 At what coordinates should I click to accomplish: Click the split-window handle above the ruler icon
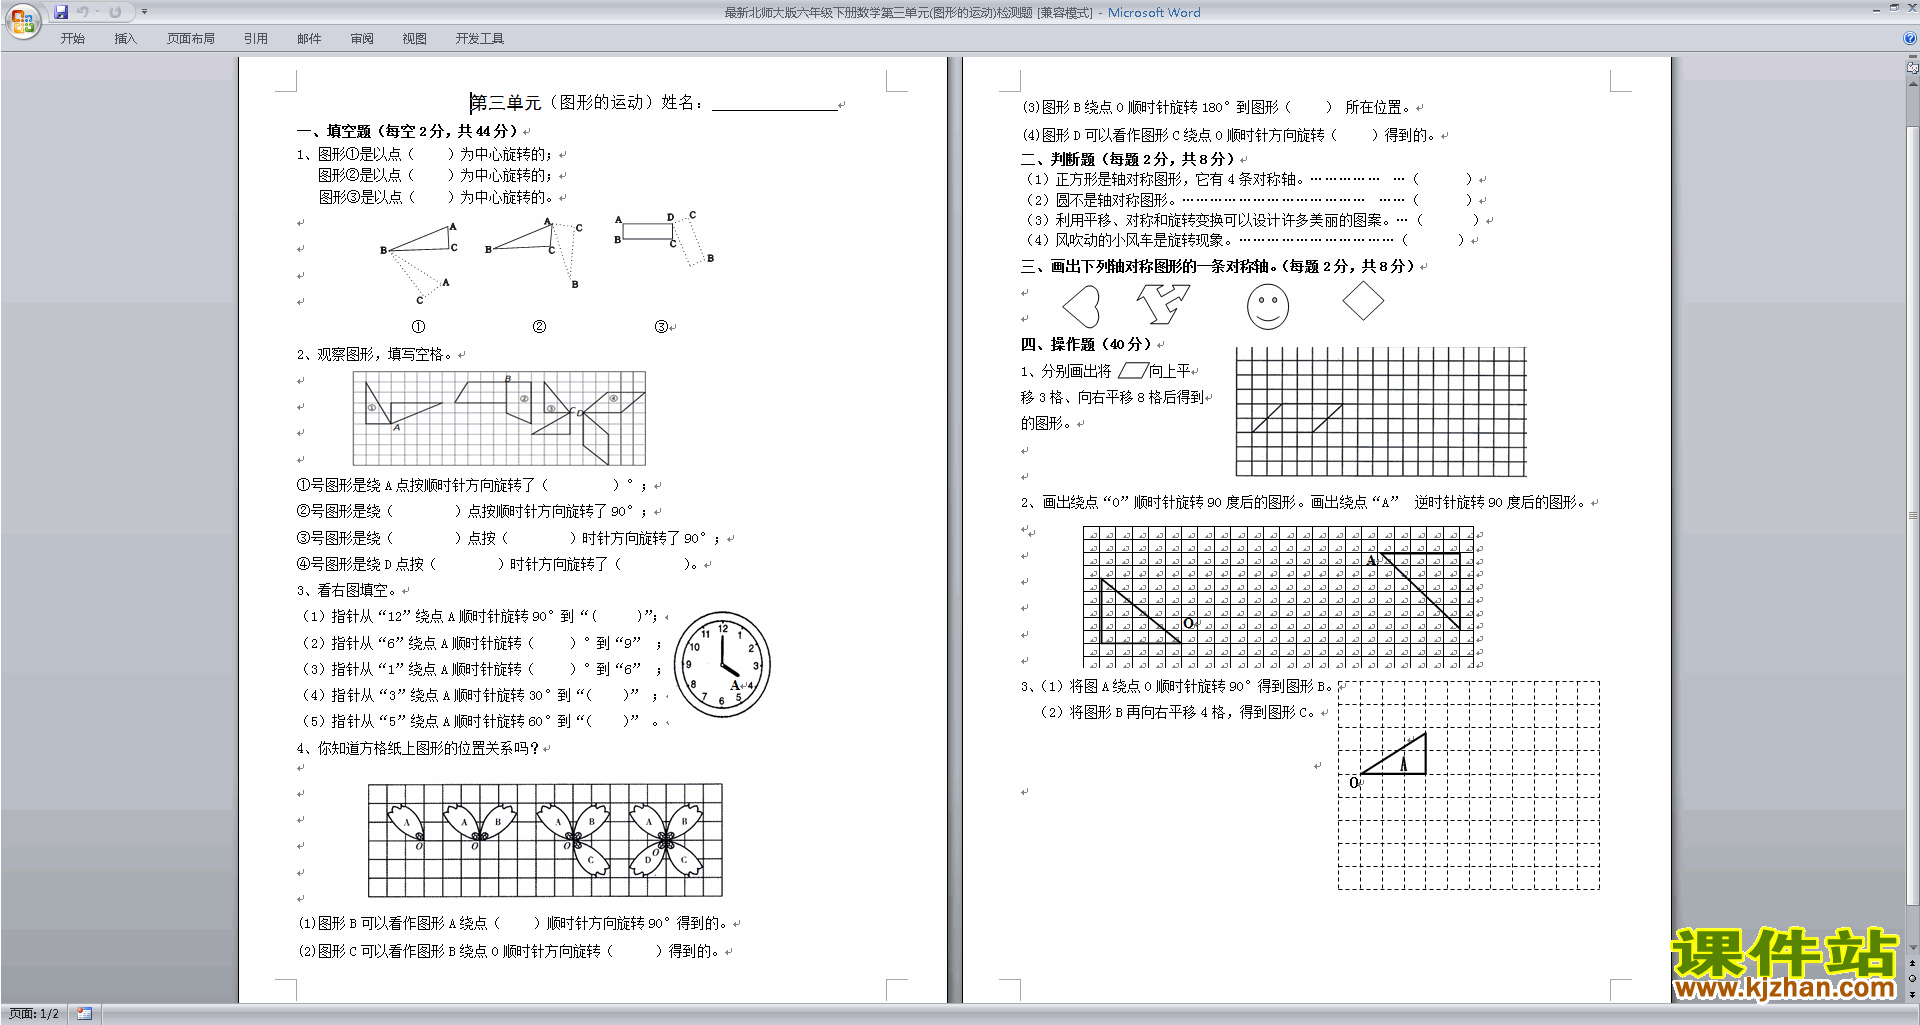1913,58
